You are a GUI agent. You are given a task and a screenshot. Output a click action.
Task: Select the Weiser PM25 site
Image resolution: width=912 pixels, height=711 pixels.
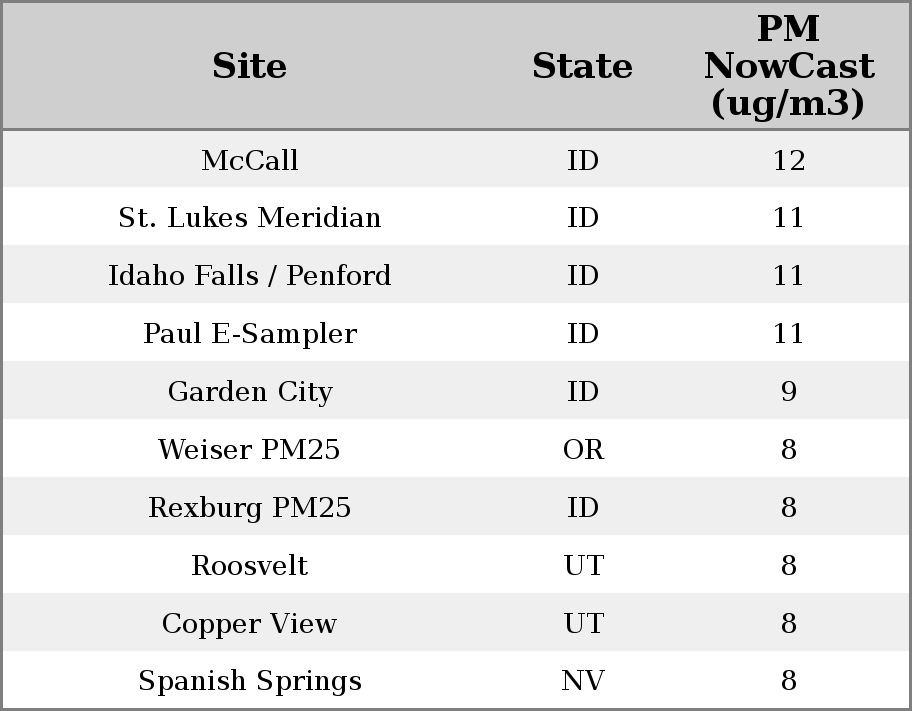pyautogui.click(x=250, y=450)
